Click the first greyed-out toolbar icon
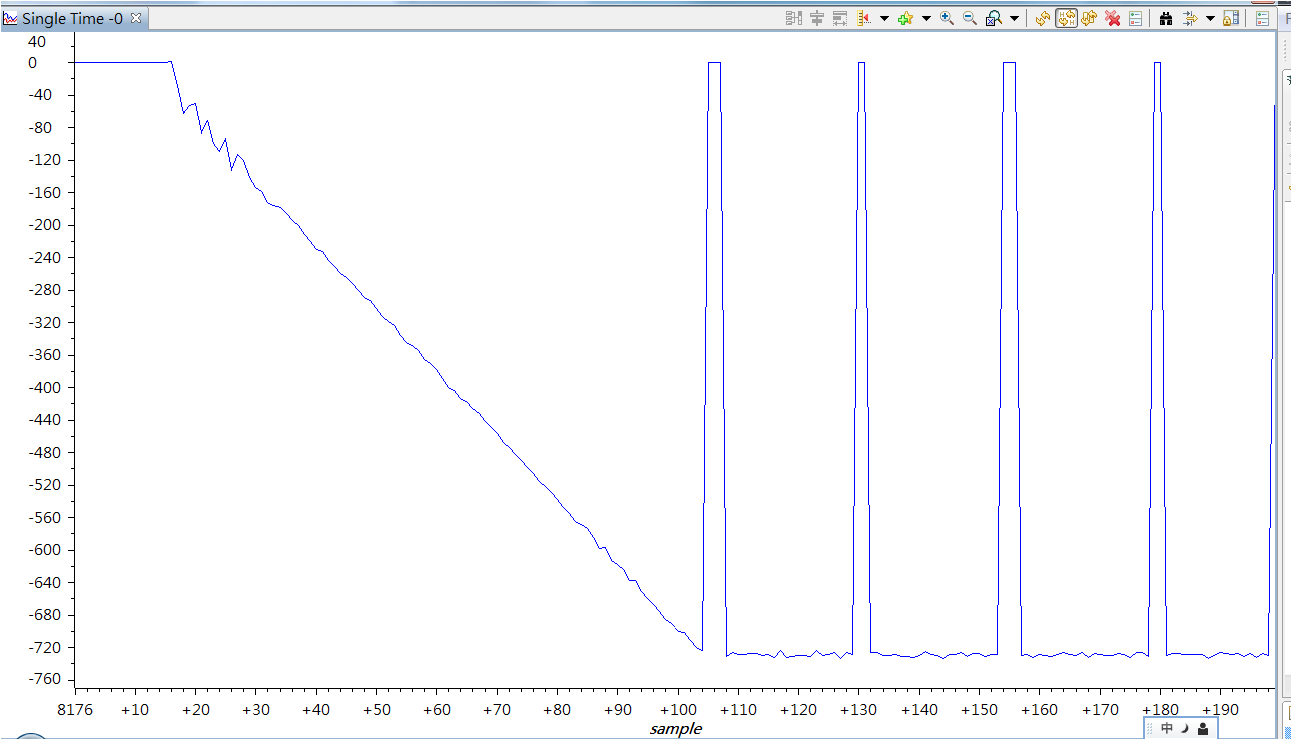This screenshot has height=746, width=1292. (794, 18)
